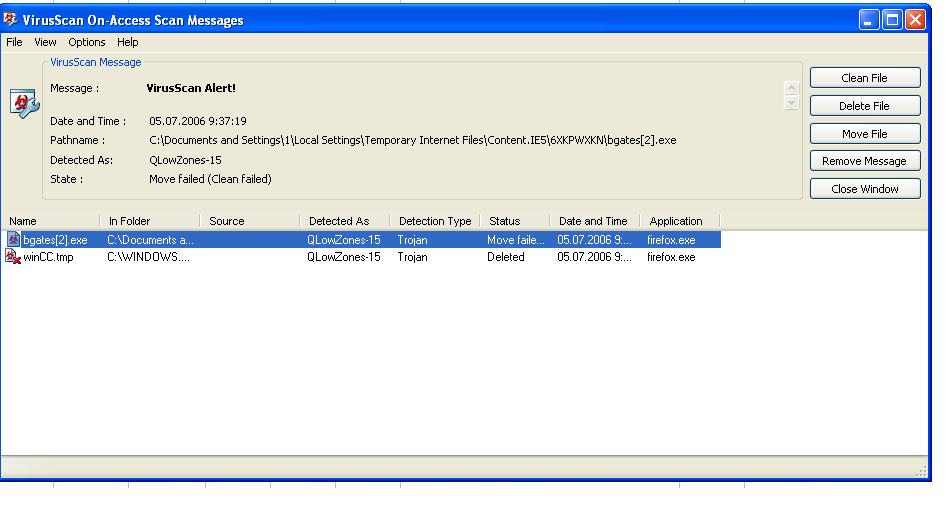
Task: Click the Deleted status cell
Action: (x=506, y=258)
